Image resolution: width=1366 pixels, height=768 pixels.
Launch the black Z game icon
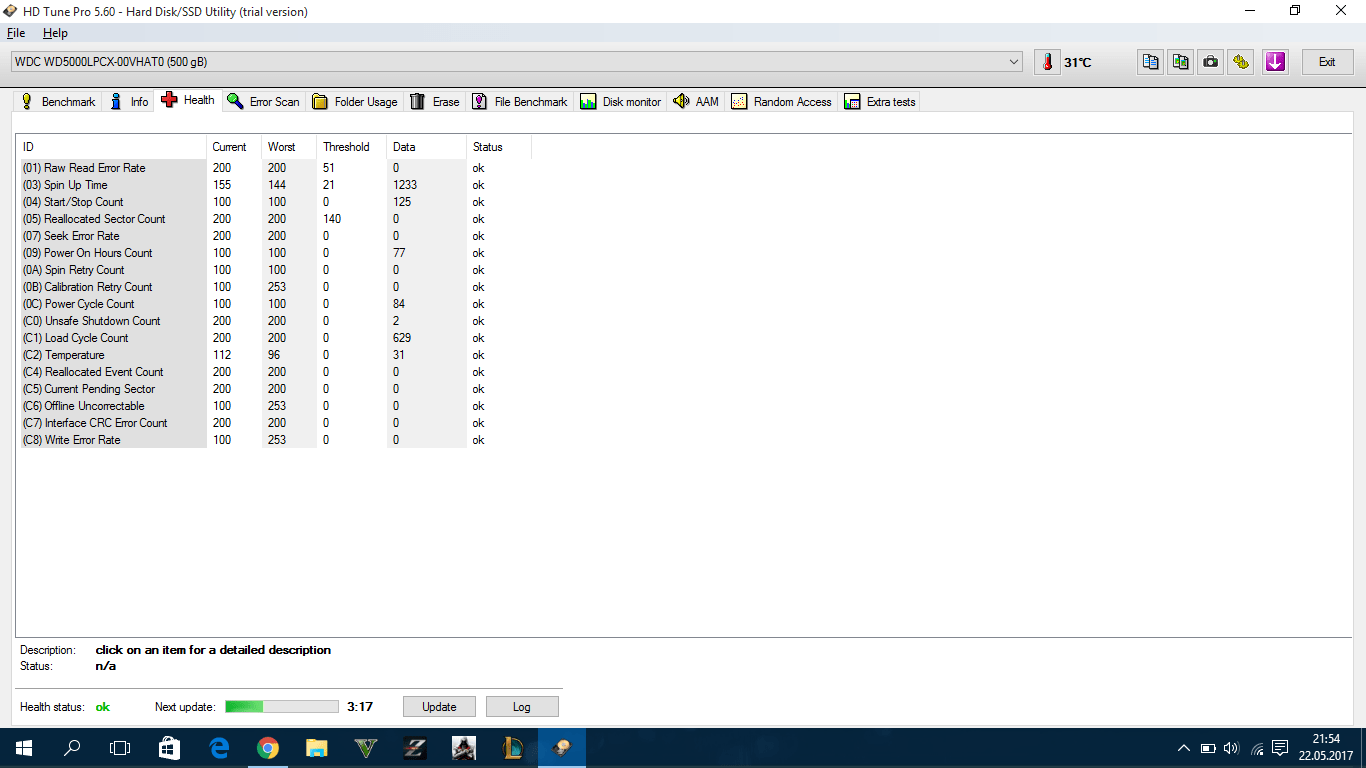[414, 748]
